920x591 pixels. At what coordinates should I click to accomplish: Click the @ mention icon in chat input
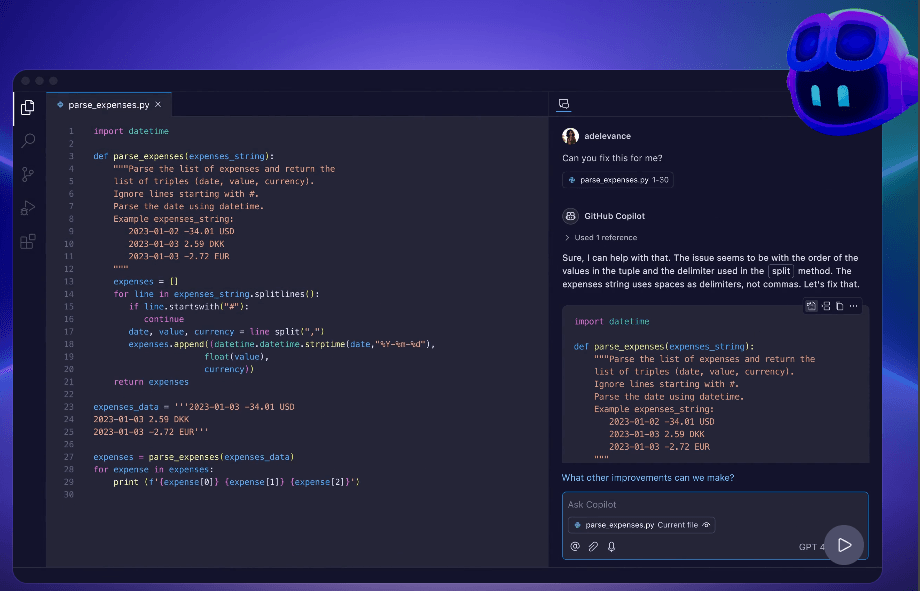(575, 547)
